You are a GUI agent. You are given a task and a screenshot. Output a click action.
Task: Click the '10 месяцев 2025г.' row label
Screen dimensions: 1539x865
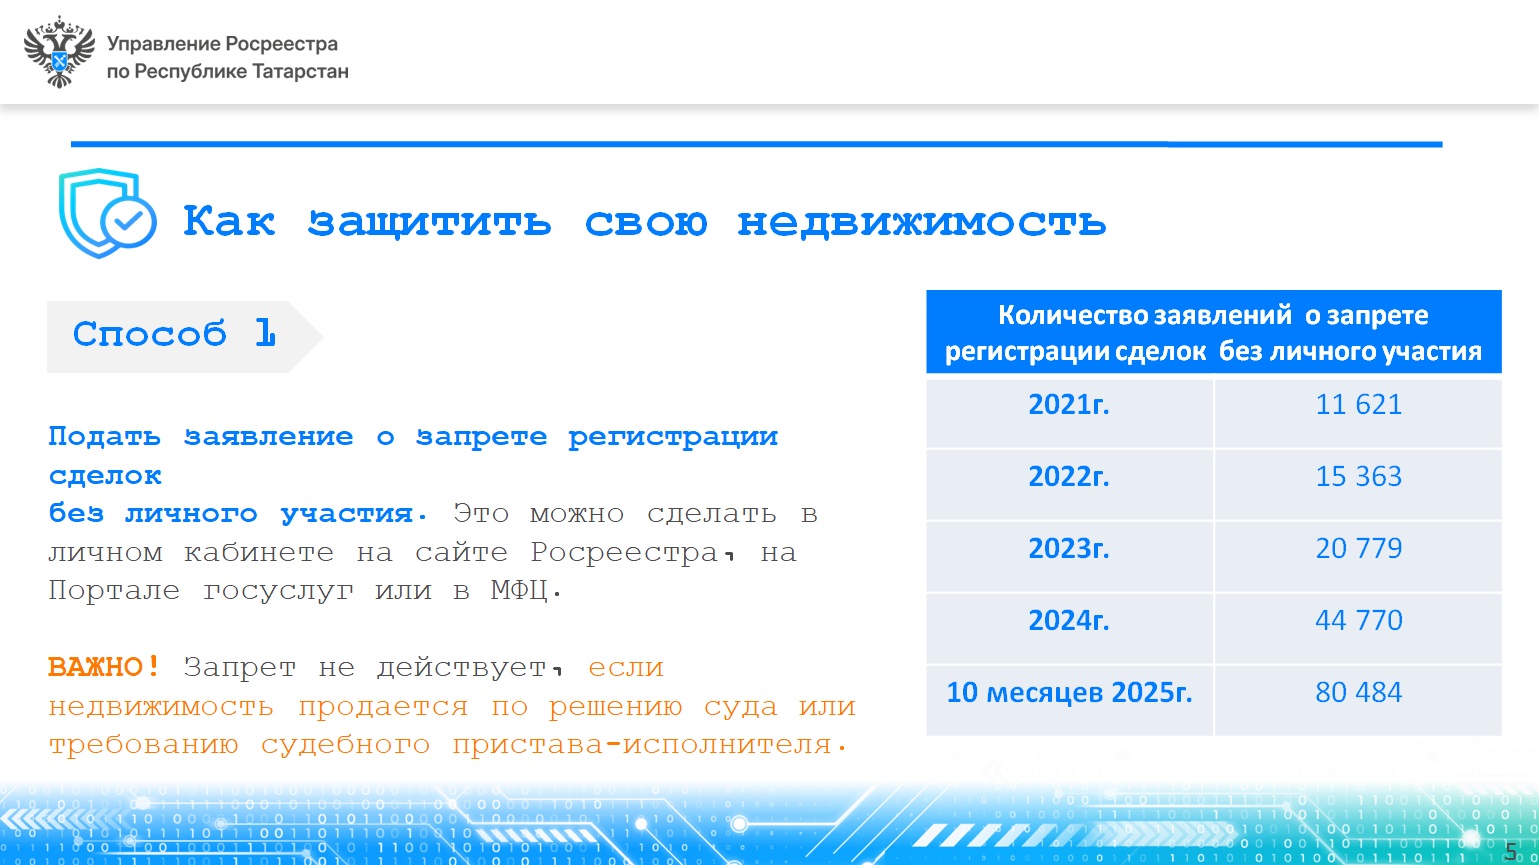(1069, 693)
